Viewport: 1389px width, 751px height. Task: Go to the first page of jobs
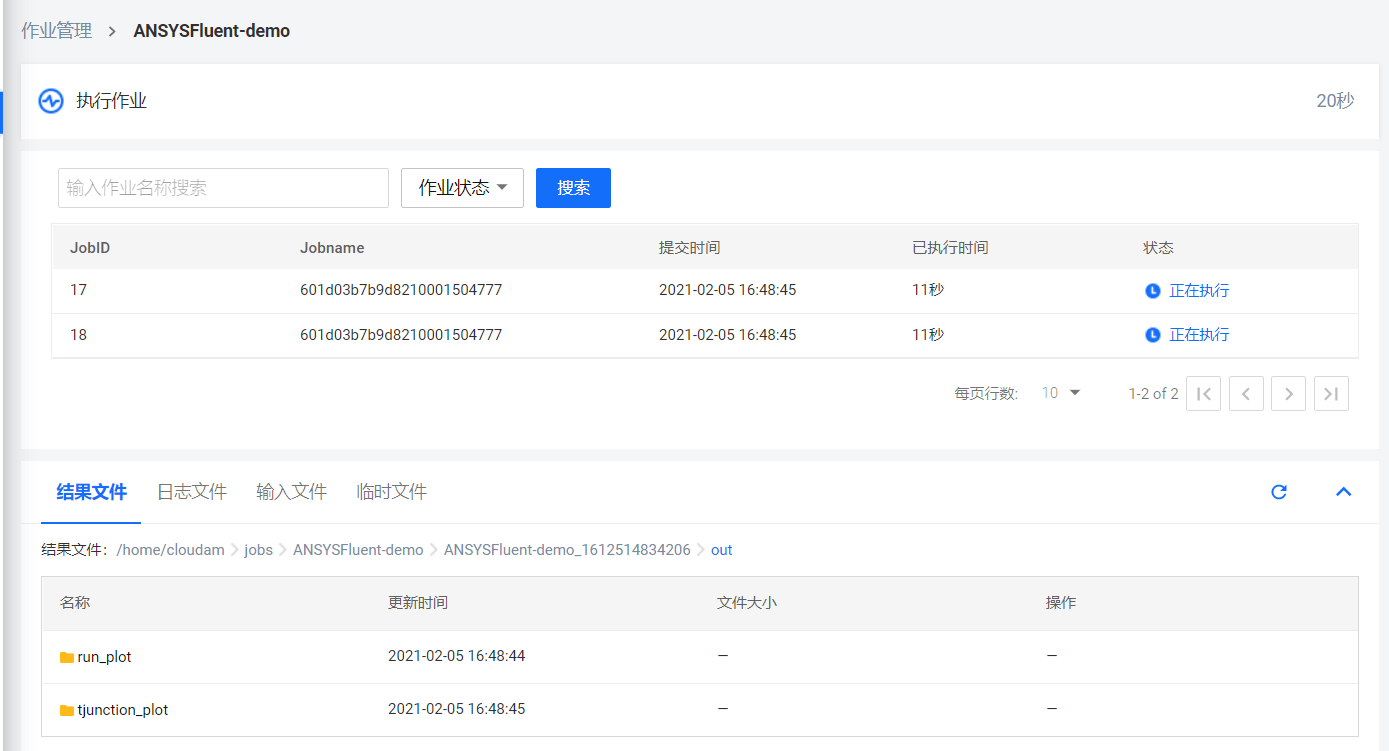coord(1203,394)
